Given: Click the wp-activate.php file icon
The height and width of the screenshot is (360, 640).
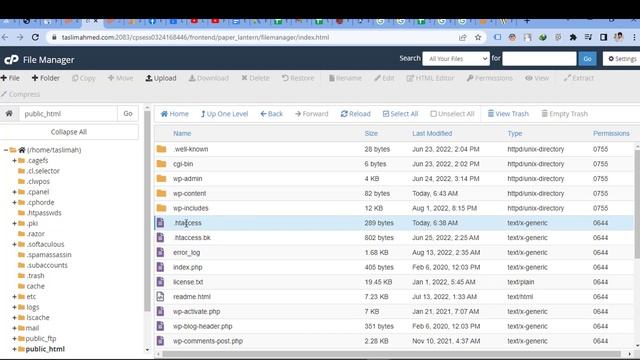Looking at the screenshot, I should point(160,311).
